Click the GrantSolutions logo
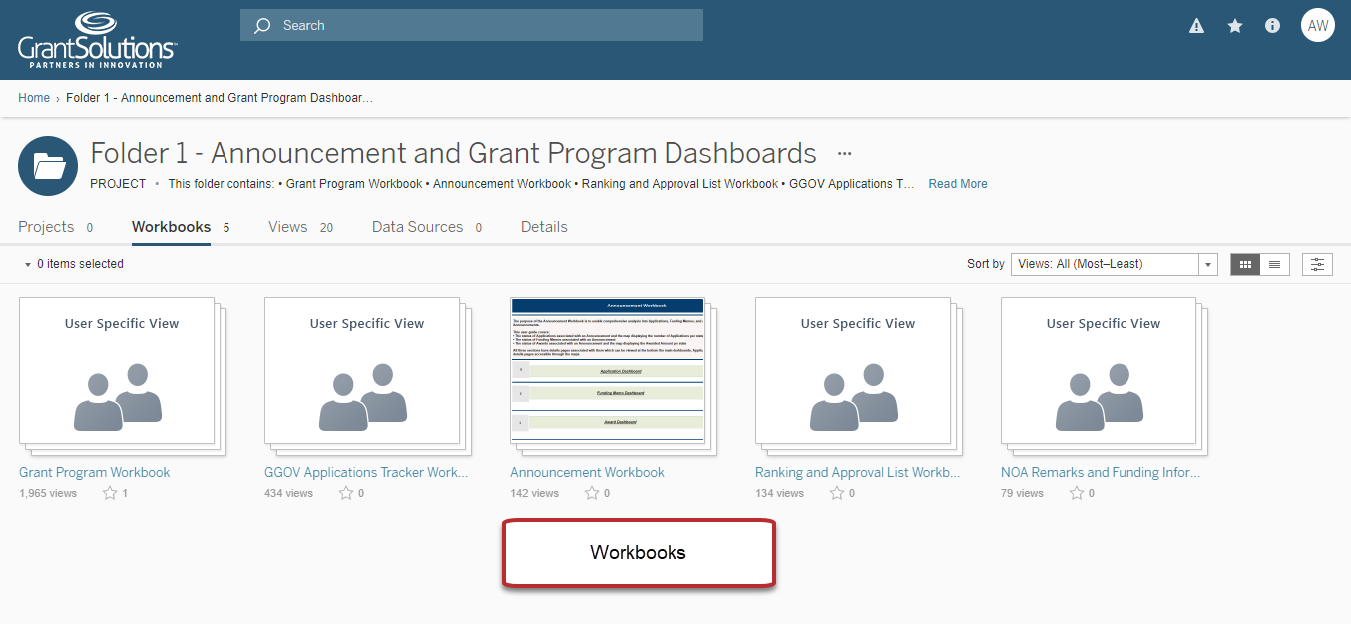This screenshot has width=1351, height=624. pyautogui.click(x=97, y=40)
